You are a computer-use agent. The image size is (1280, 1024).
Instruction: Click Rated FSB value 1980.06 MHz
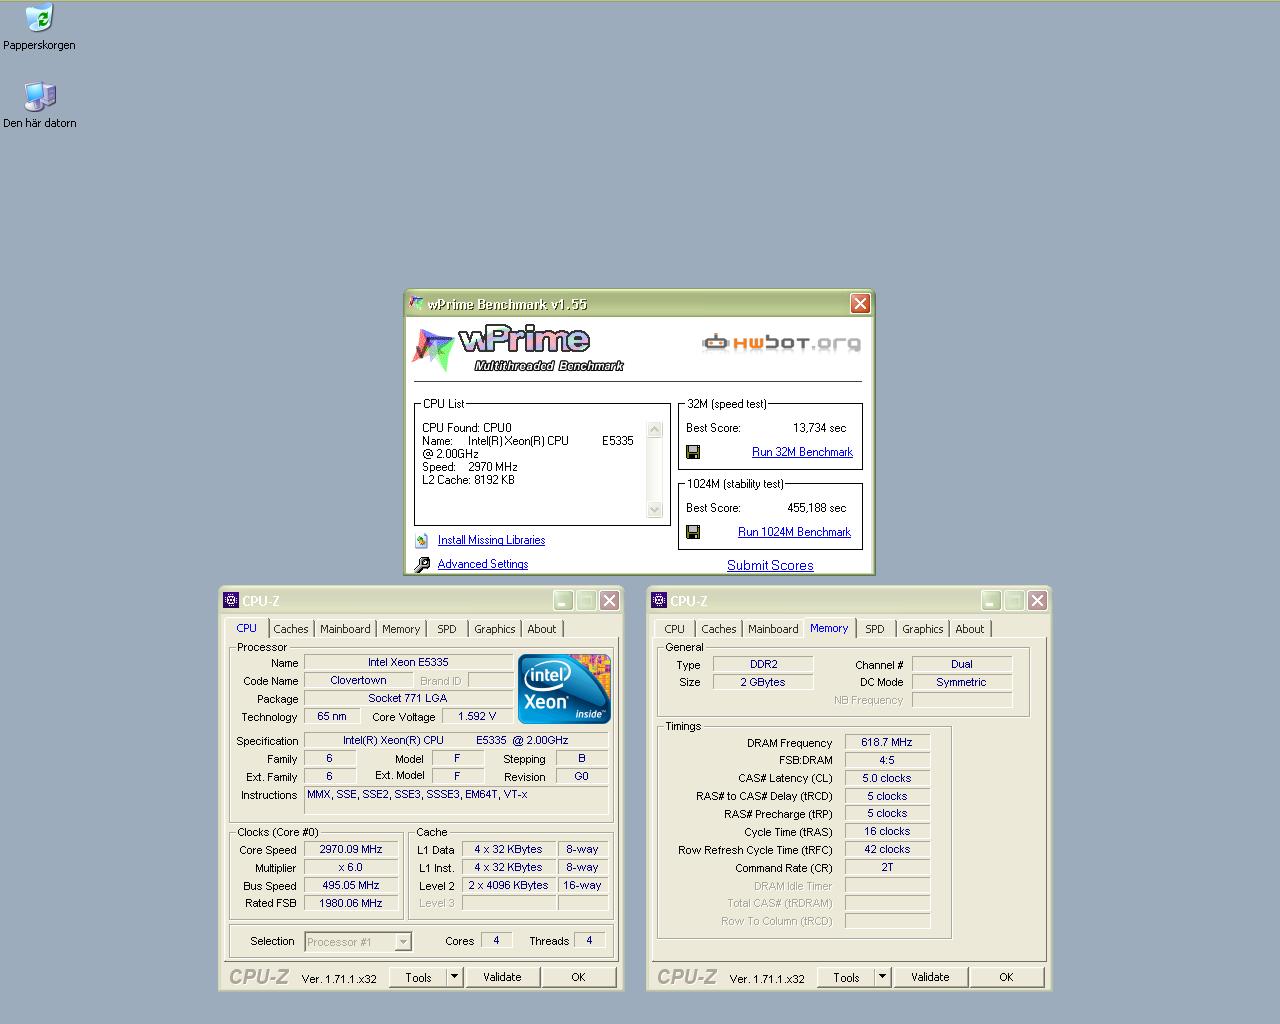350,903
